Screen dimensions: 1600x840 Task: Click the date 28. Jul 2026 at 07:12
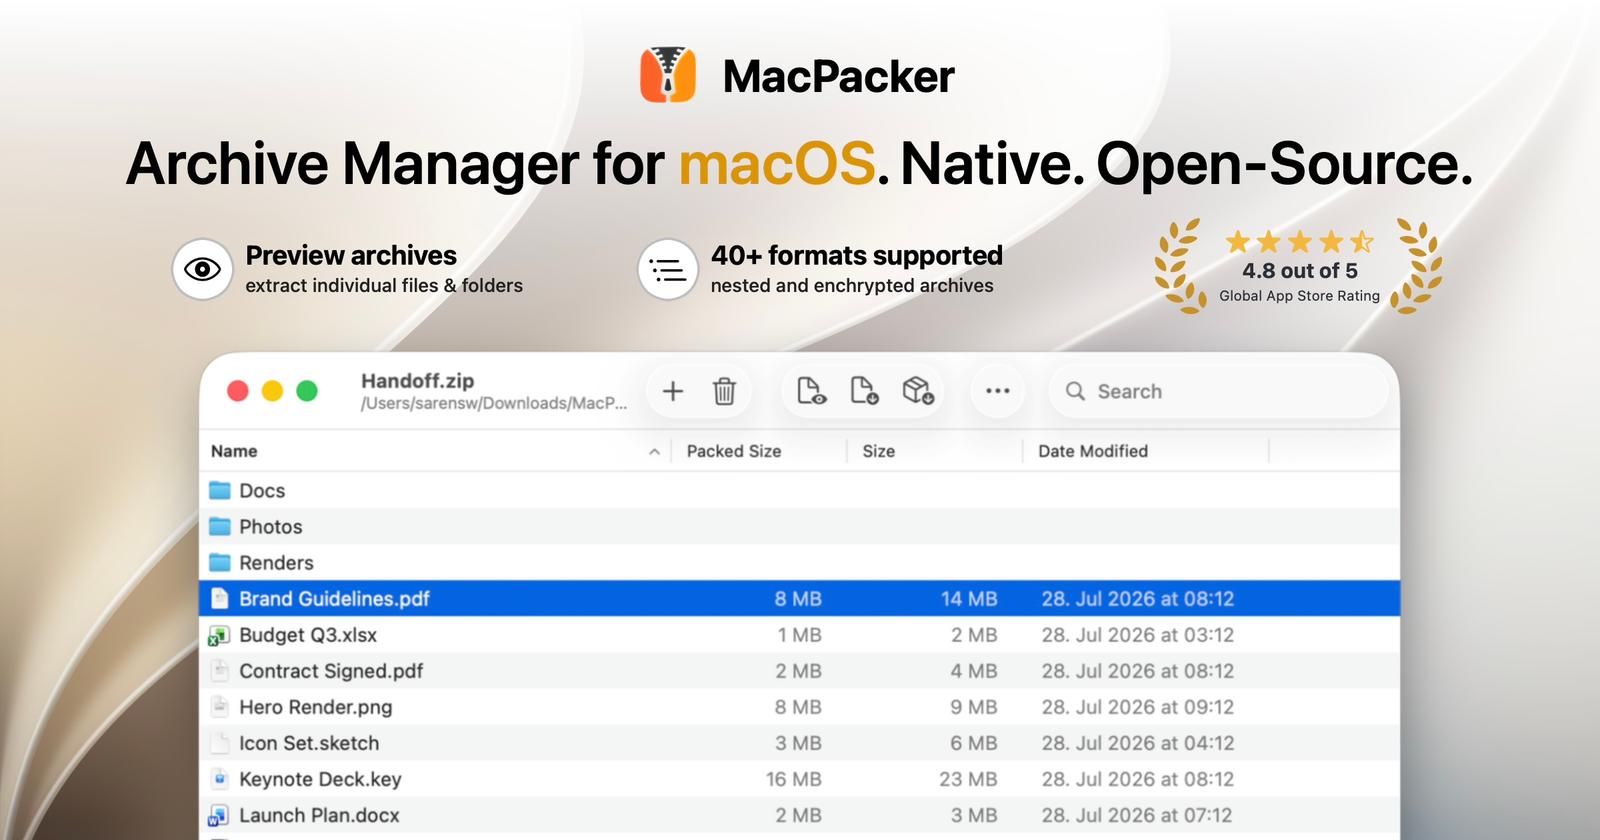tap(1137, 815)
